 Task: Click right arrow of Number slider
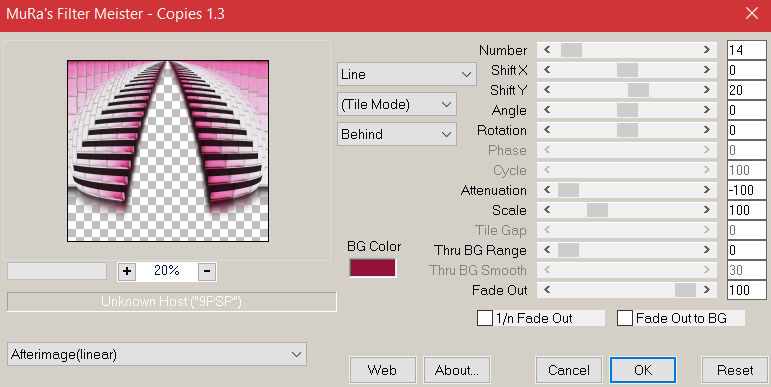tap(707, 50)
